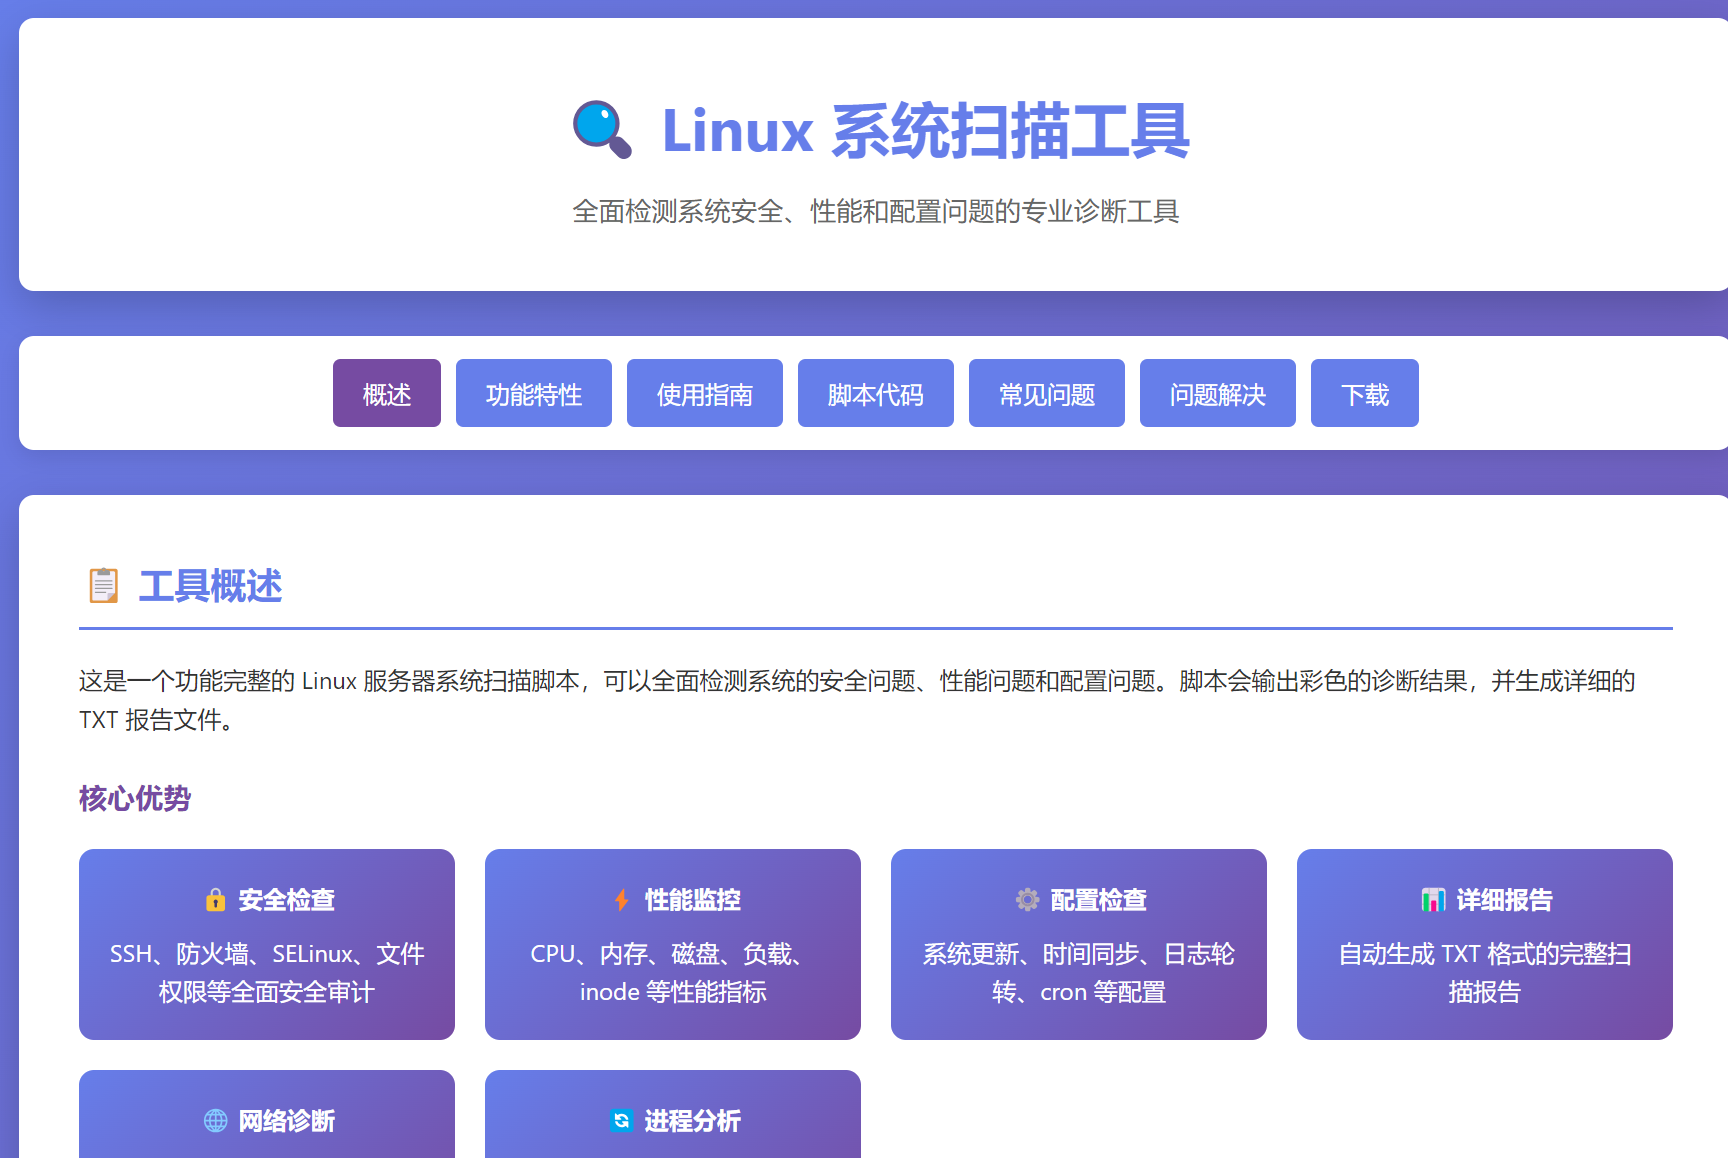Click the lightning icon on 性能监控 card
The height and width of the screenshot is (1158, 1728).
(x=622, y=900)
